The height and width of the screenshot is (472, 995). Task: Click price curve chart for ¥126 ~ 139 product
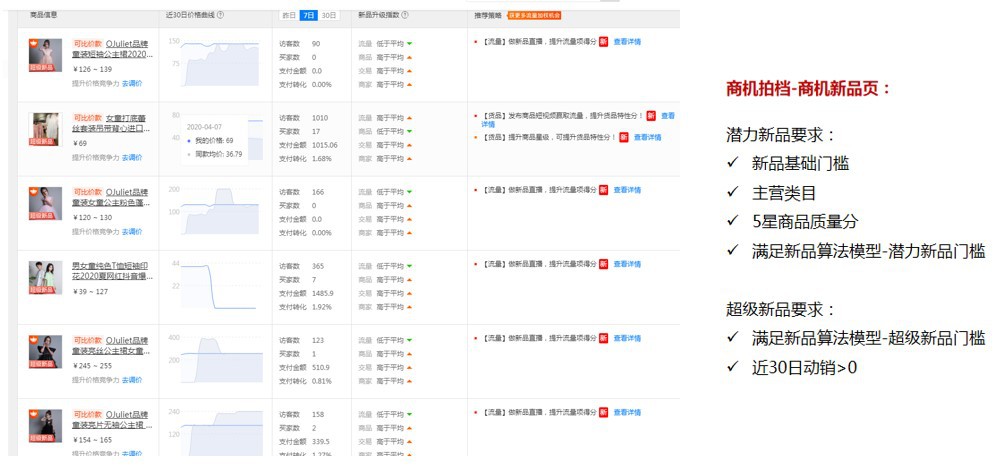coord(215,62)
